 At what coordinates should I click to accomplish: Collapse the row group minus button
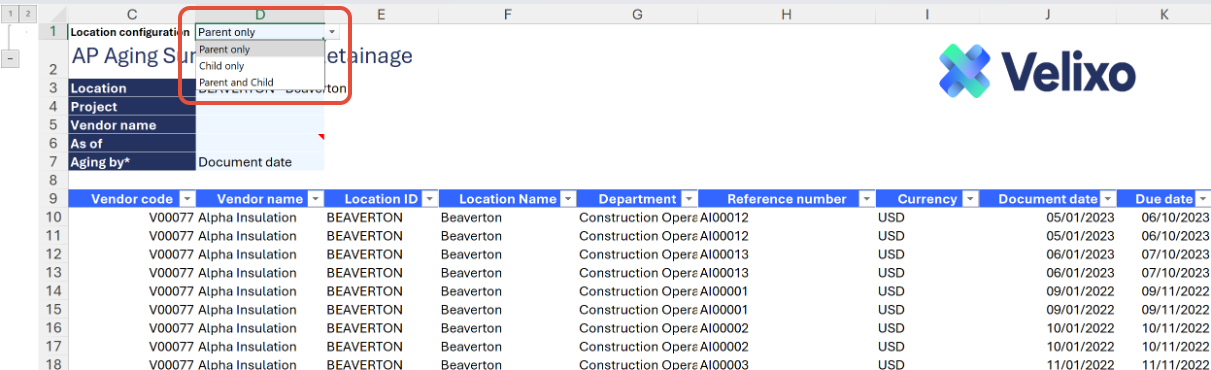point(11,59)
